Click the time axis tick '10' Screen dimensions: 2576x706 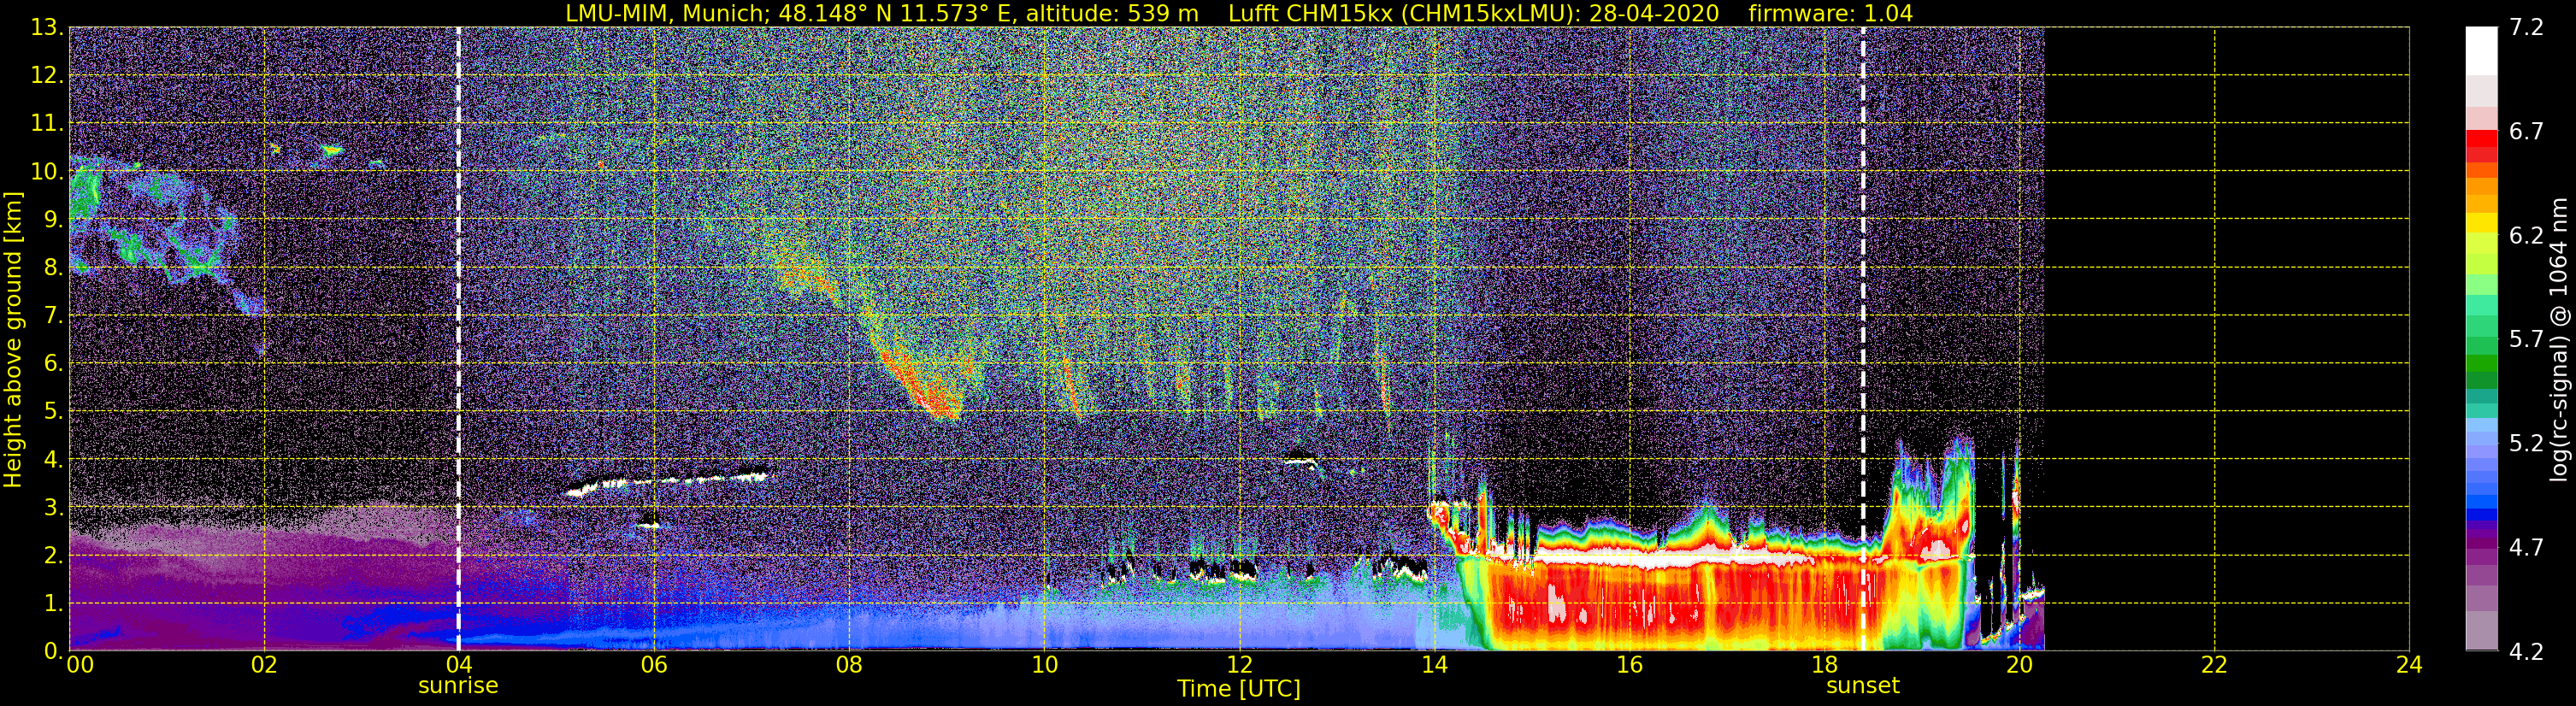click(x=1044, y=665)
